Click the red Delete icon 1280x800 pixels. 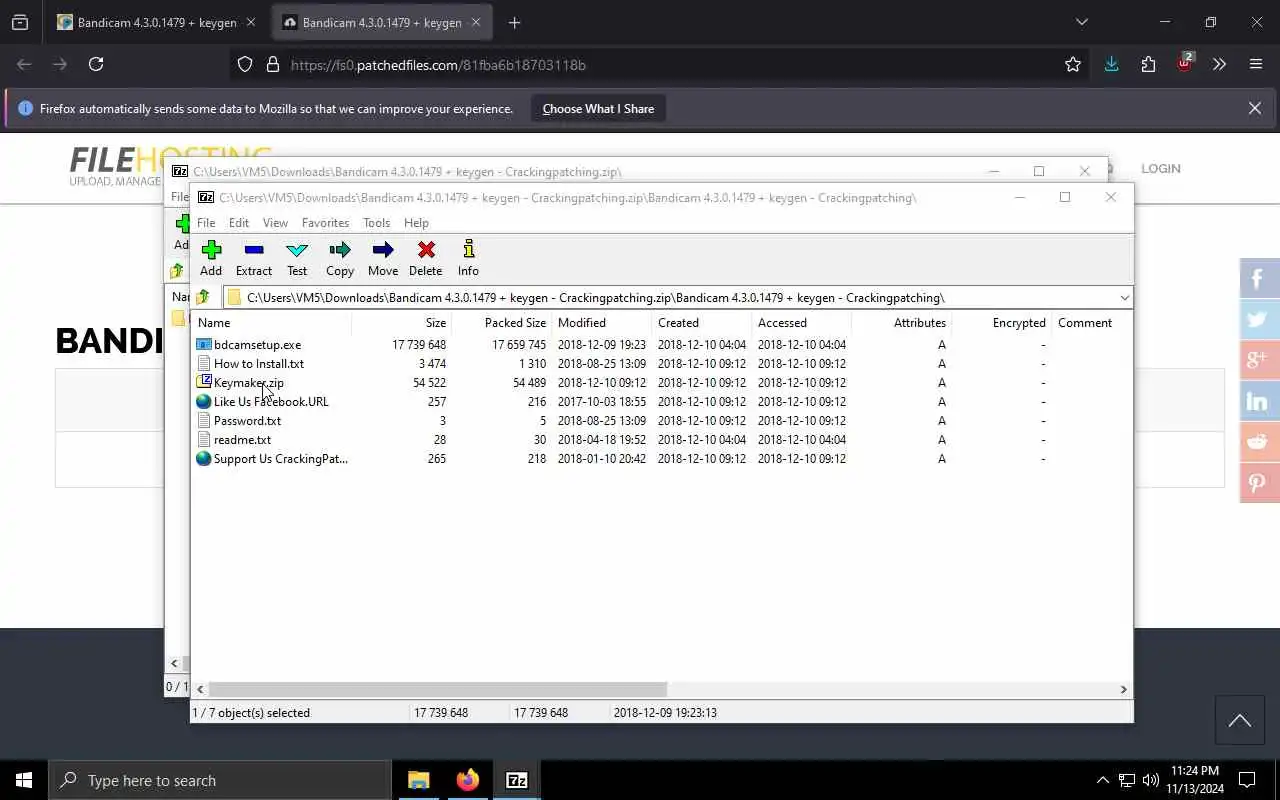click(426, 250)
